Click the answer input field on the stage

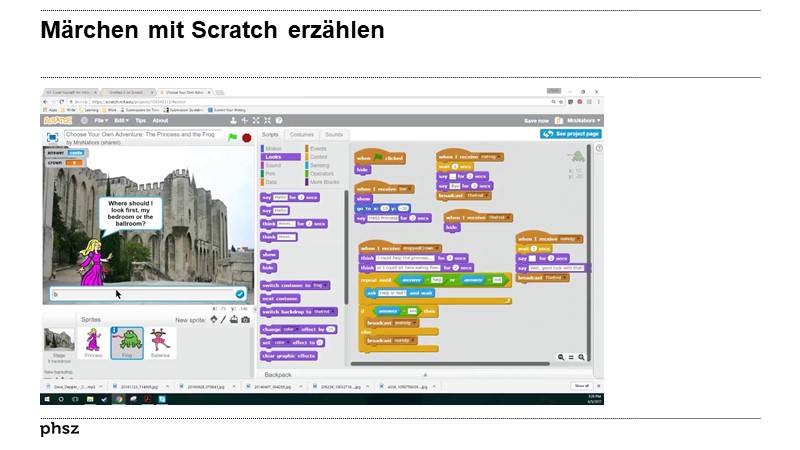click(142, 294)
